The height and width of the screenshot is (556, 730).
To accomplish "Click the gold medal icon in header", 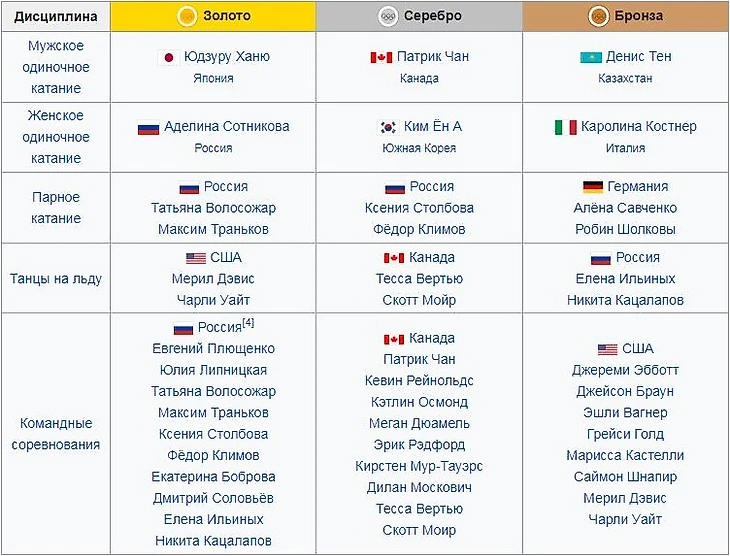I will [187, 16].
